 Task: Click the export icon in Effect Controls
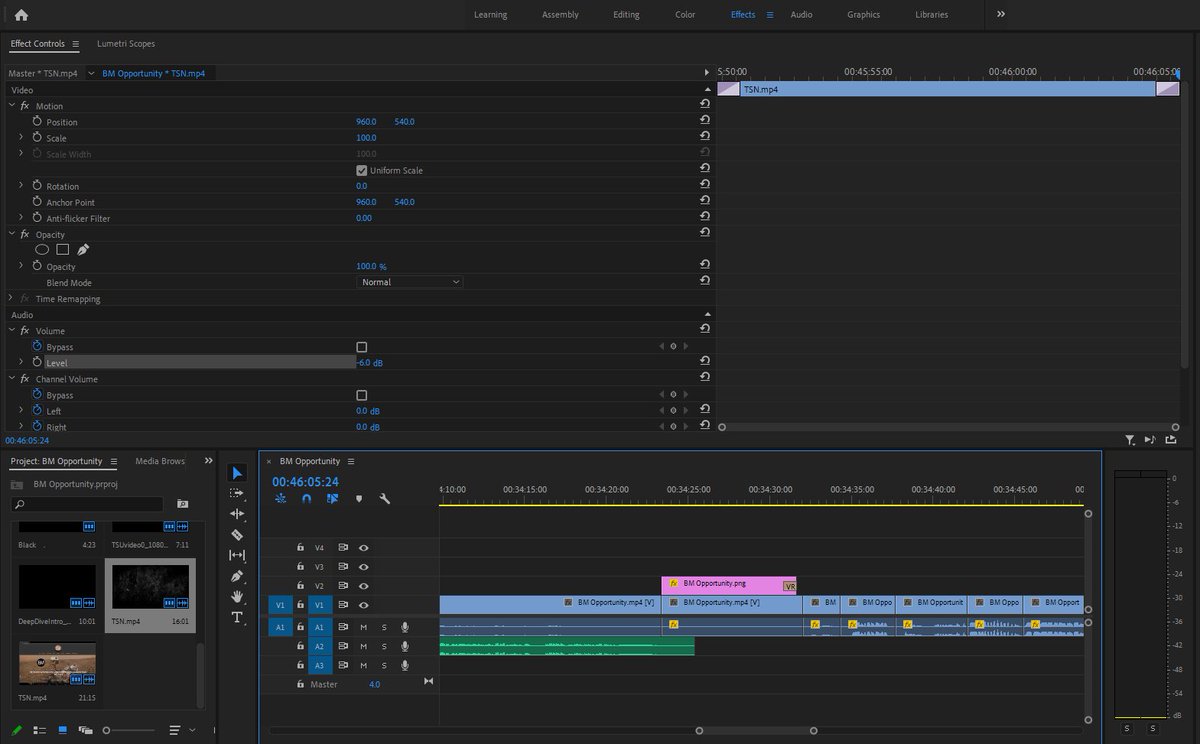pyautogui.click(x=1170, y=439)
